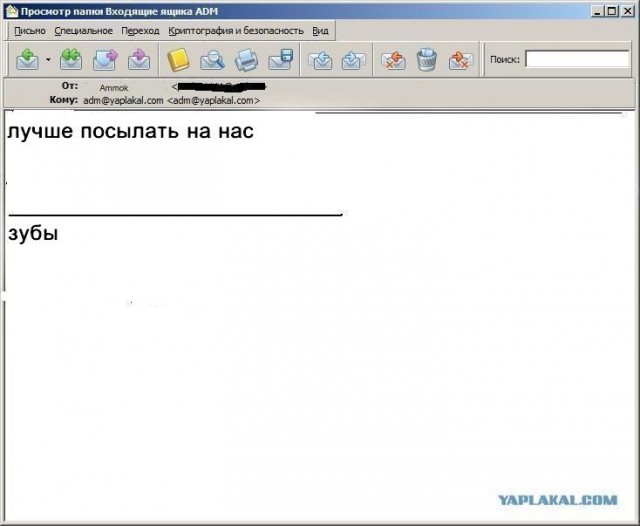Open message search magnifier icon
This screenshot has width=640, height=526.
(x=212, y=60)
